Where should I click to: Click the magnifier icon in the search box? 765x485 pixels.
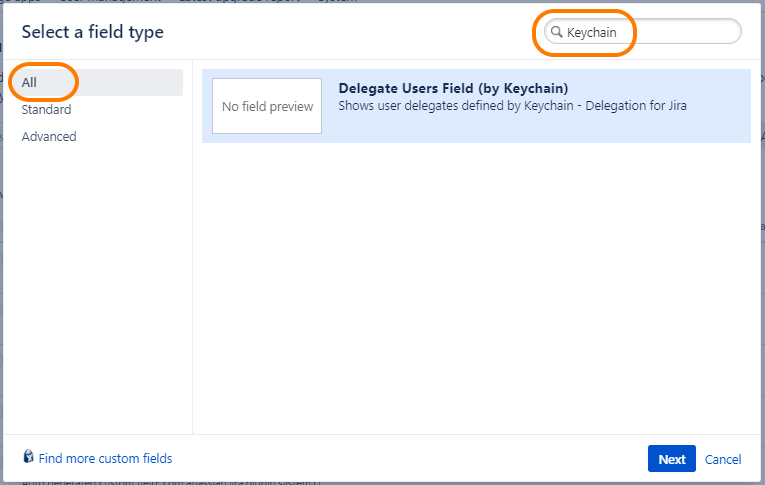(x=557, y=32)
